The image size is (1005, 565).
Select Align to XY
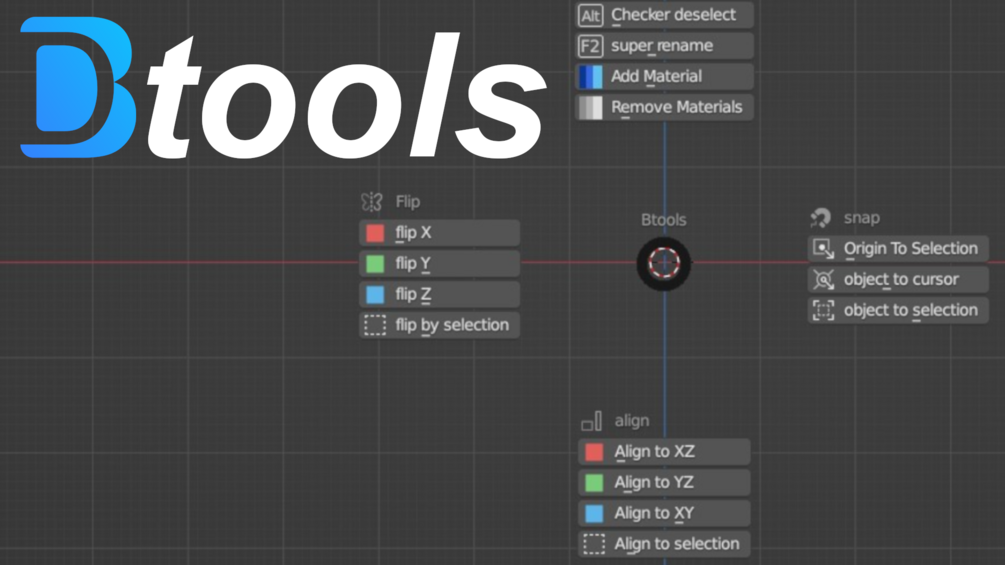[x=664, y=513]
